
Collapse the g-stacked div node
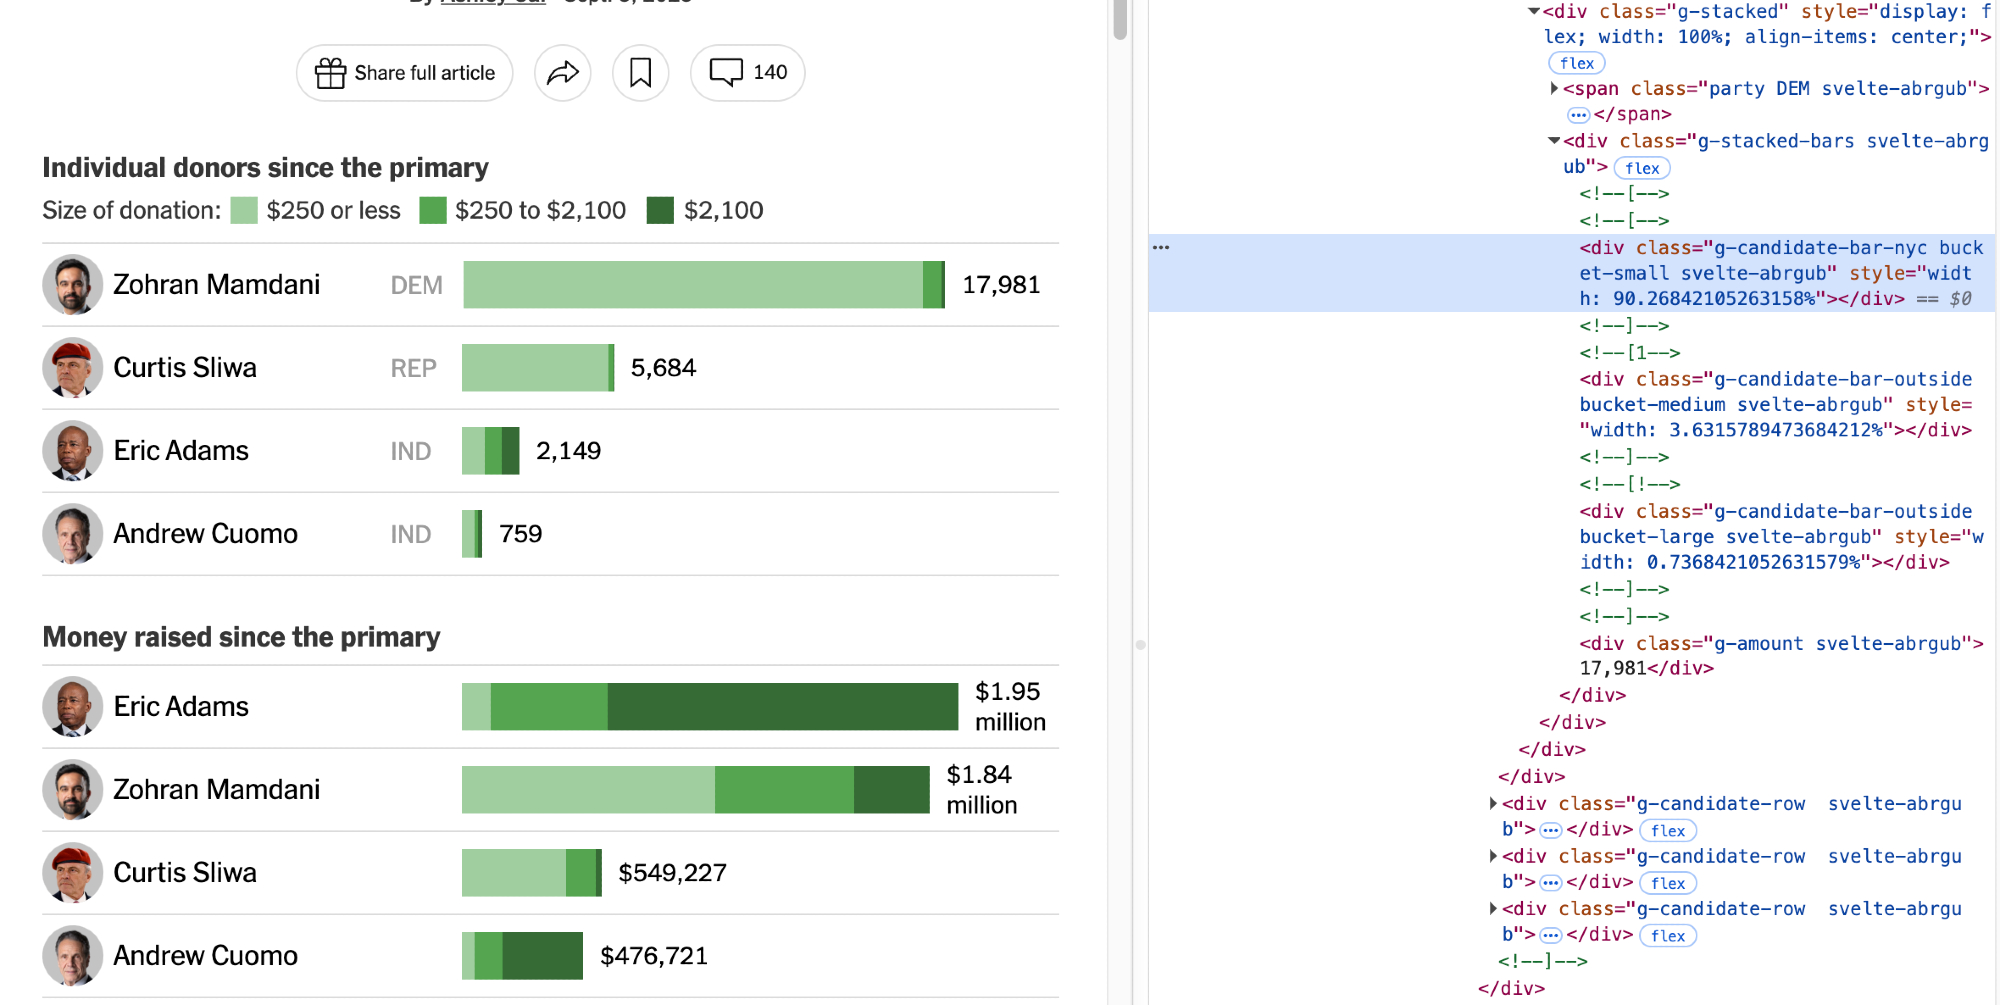1533,12
